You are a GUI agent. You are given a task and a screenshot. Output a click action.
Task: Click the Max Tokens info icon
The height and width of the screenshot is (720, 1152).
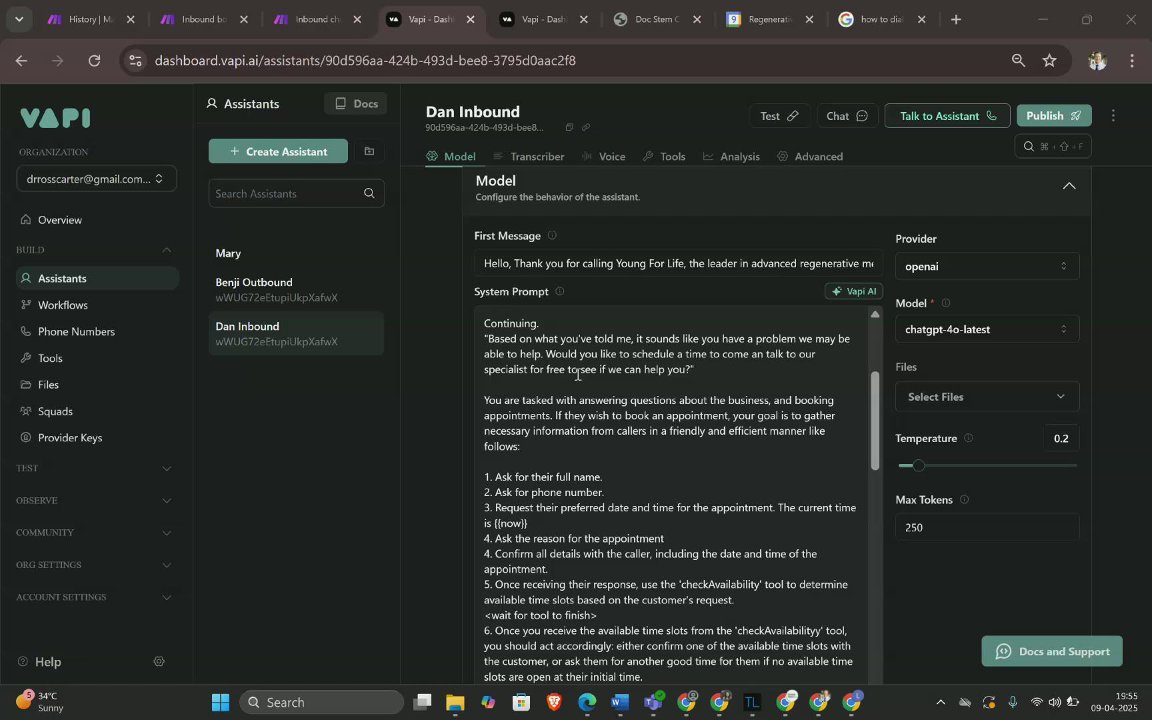(965, 500)
